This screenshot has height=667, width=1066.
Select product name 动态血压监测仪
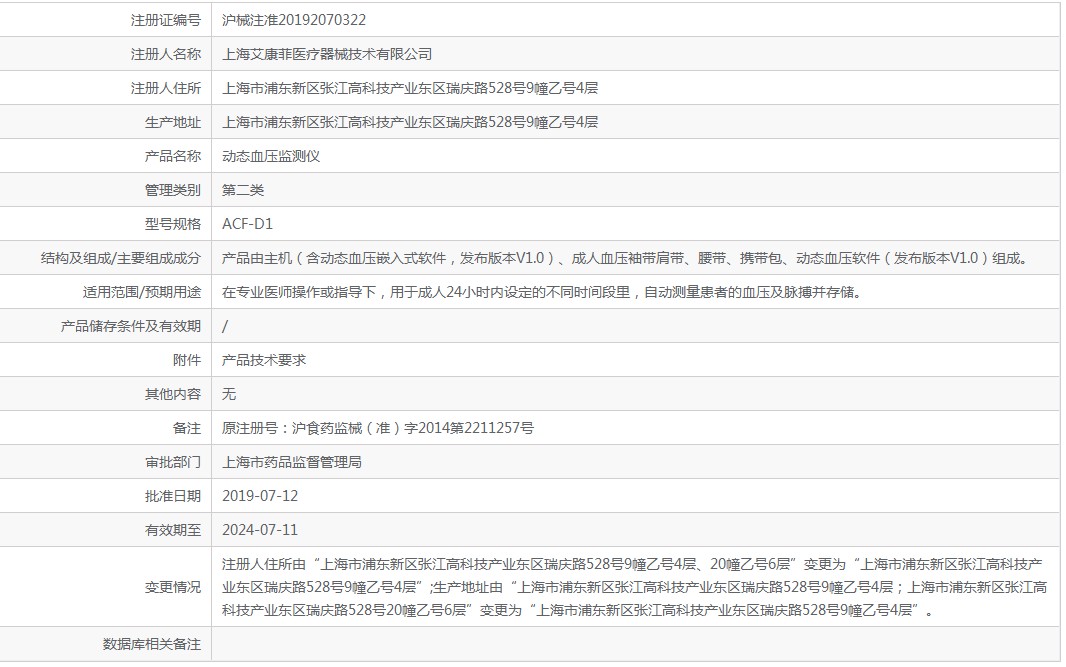(x=271, y=156)
